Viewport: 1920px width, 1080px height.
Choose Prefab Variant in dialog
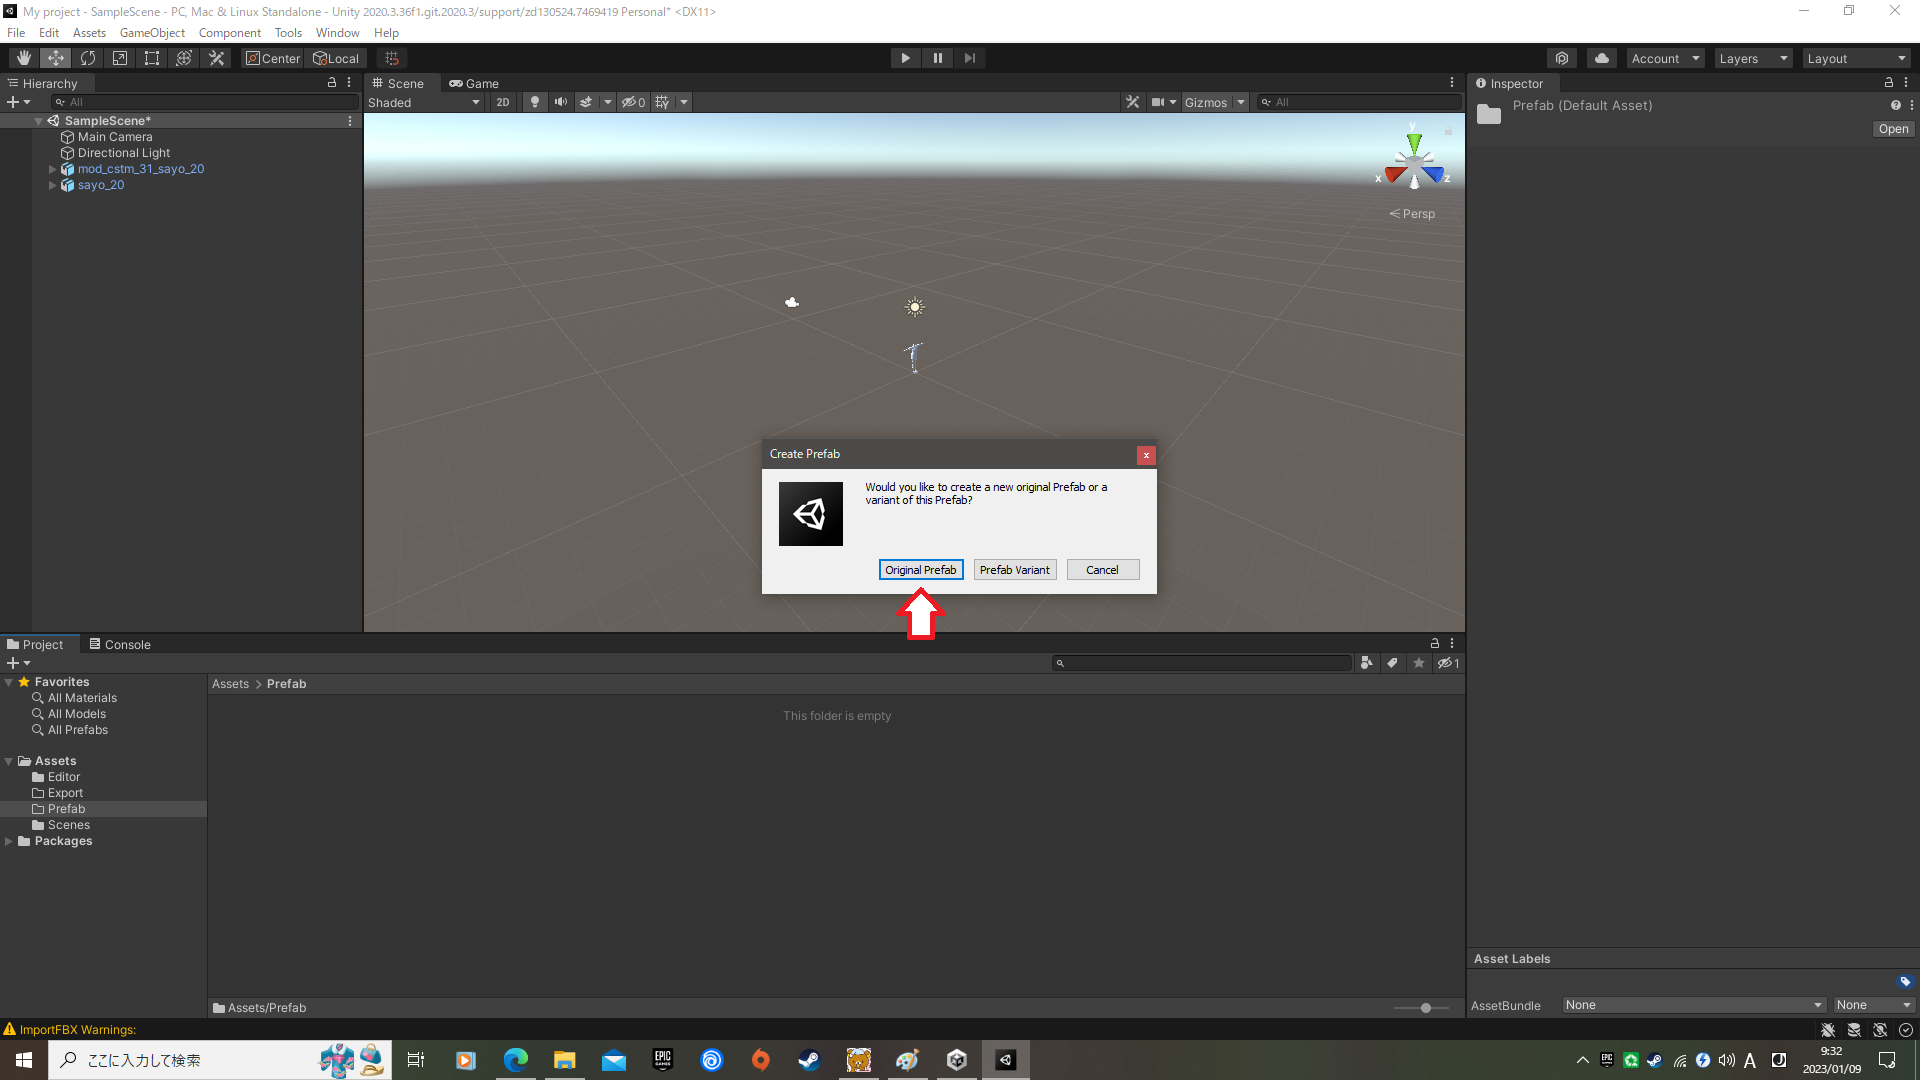pyautogui.click(x=1015, y=569)
